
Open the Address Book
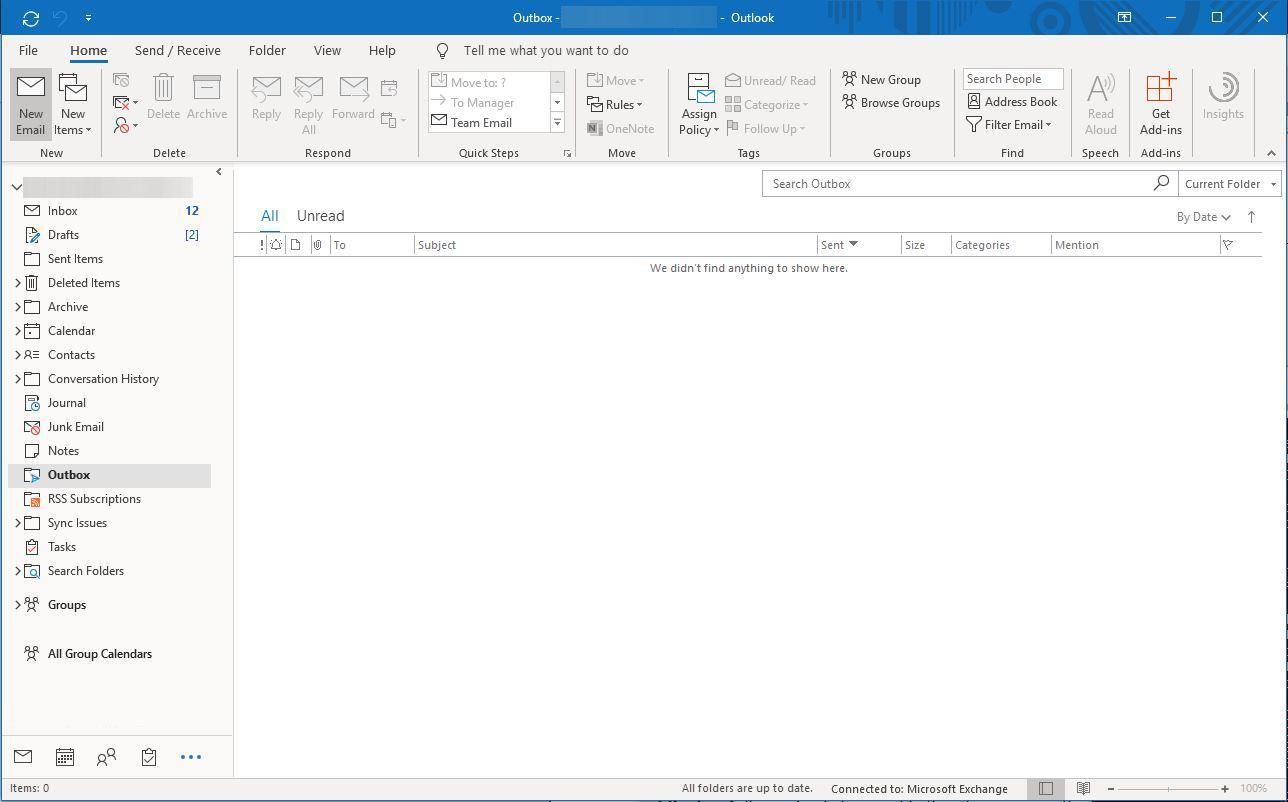(x=1012, y=102)
